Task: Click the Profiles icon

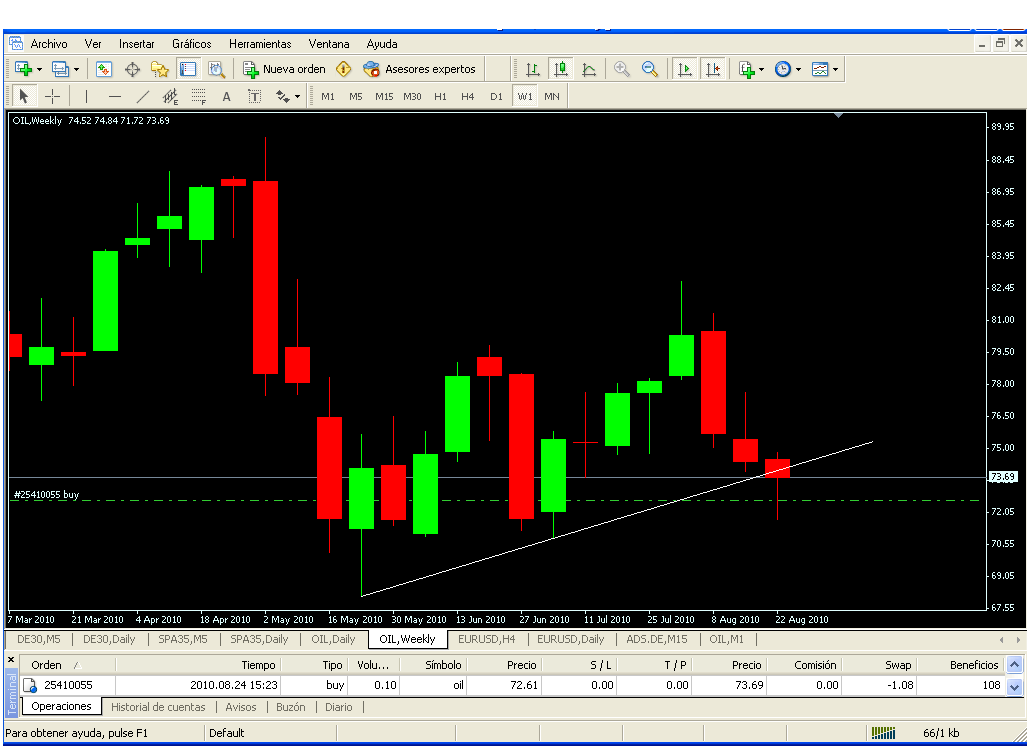Action: 61,68
